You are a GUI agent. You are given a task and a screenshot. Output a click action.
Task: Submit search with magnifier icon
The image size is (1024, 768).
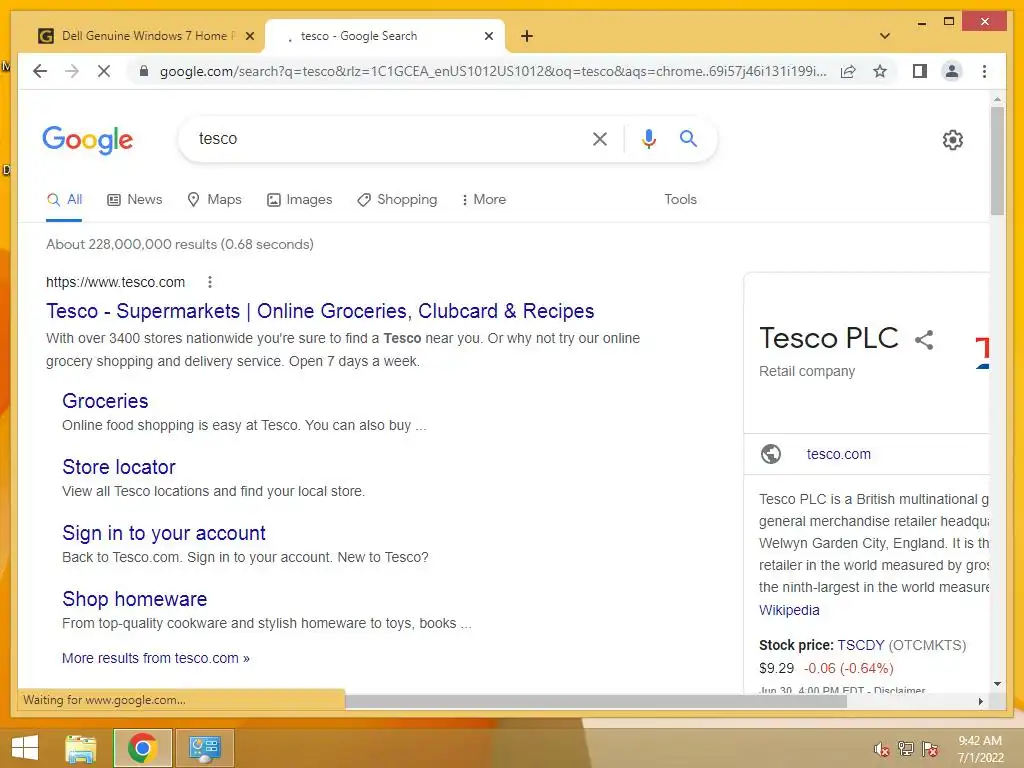688,138
